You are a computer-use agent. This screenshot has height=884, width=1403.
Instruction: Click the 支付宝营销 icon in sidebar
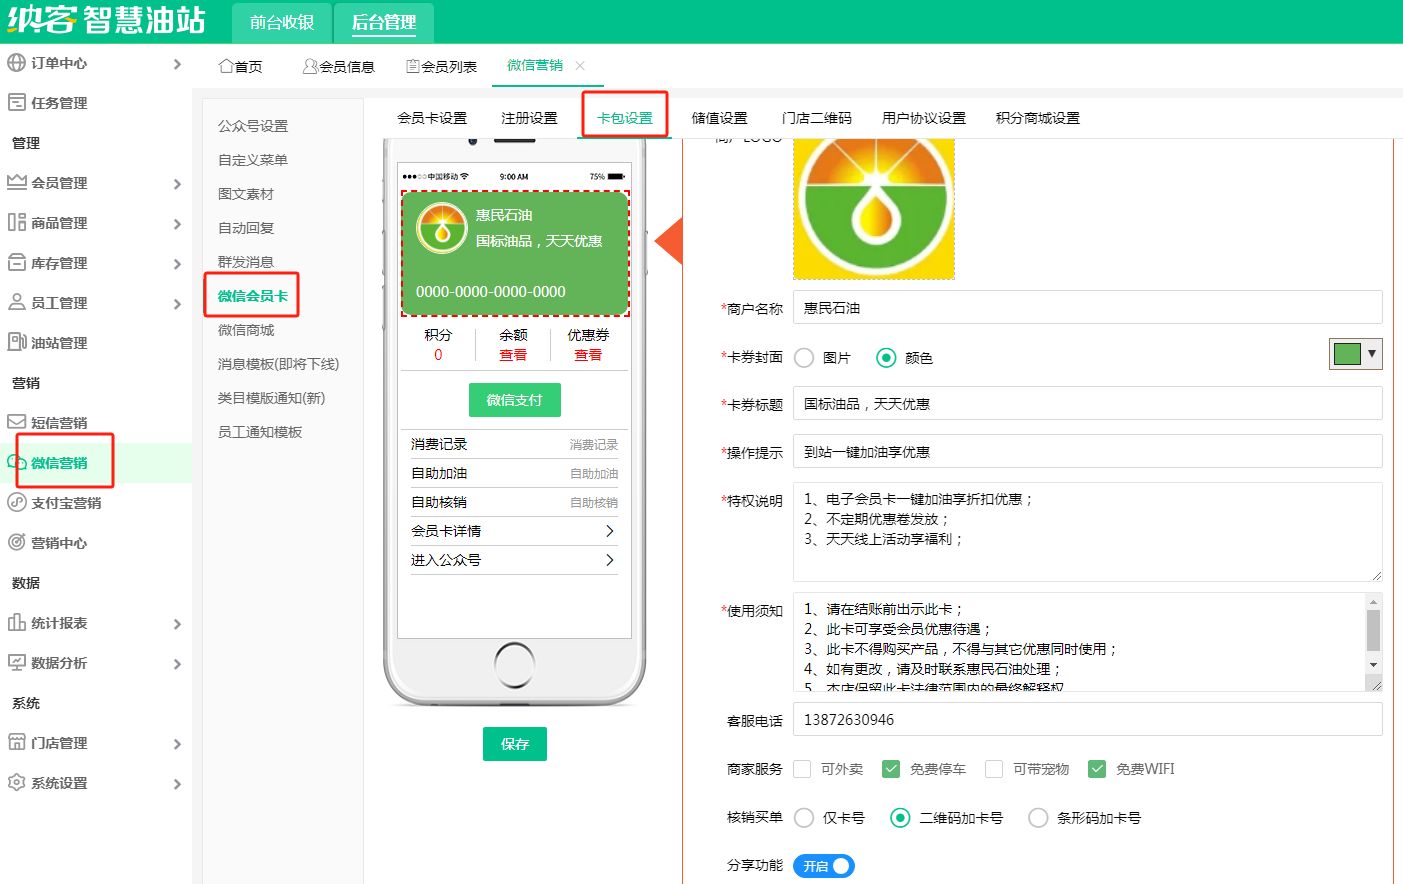16,503
